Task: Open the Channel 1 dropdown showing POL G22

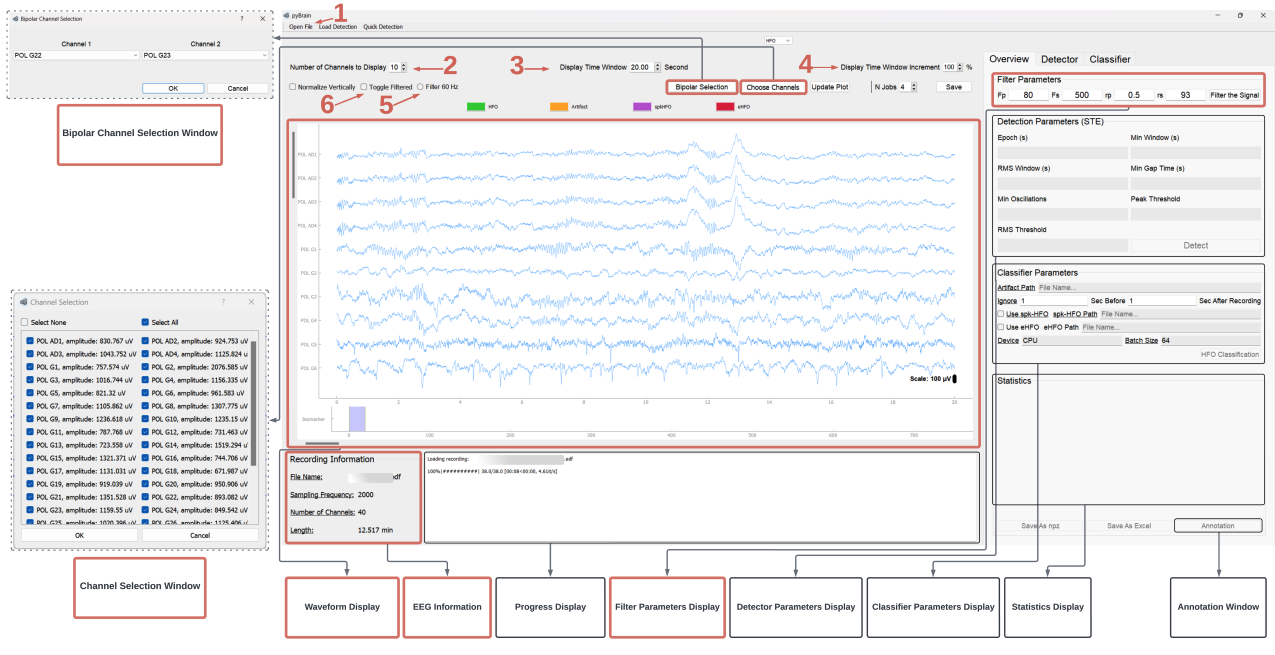Action: [76, 56]
